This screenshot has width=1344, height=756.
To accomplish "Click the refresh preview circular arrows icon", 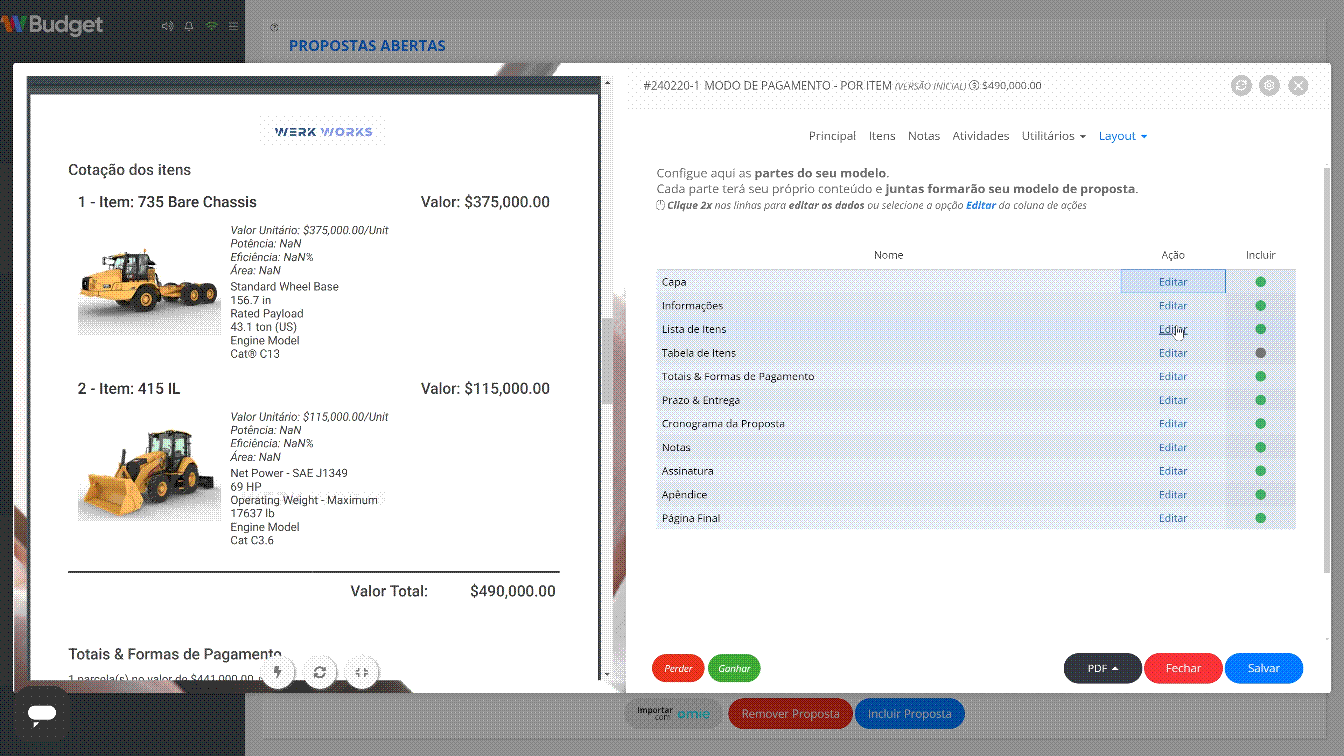I will [320, 673].
